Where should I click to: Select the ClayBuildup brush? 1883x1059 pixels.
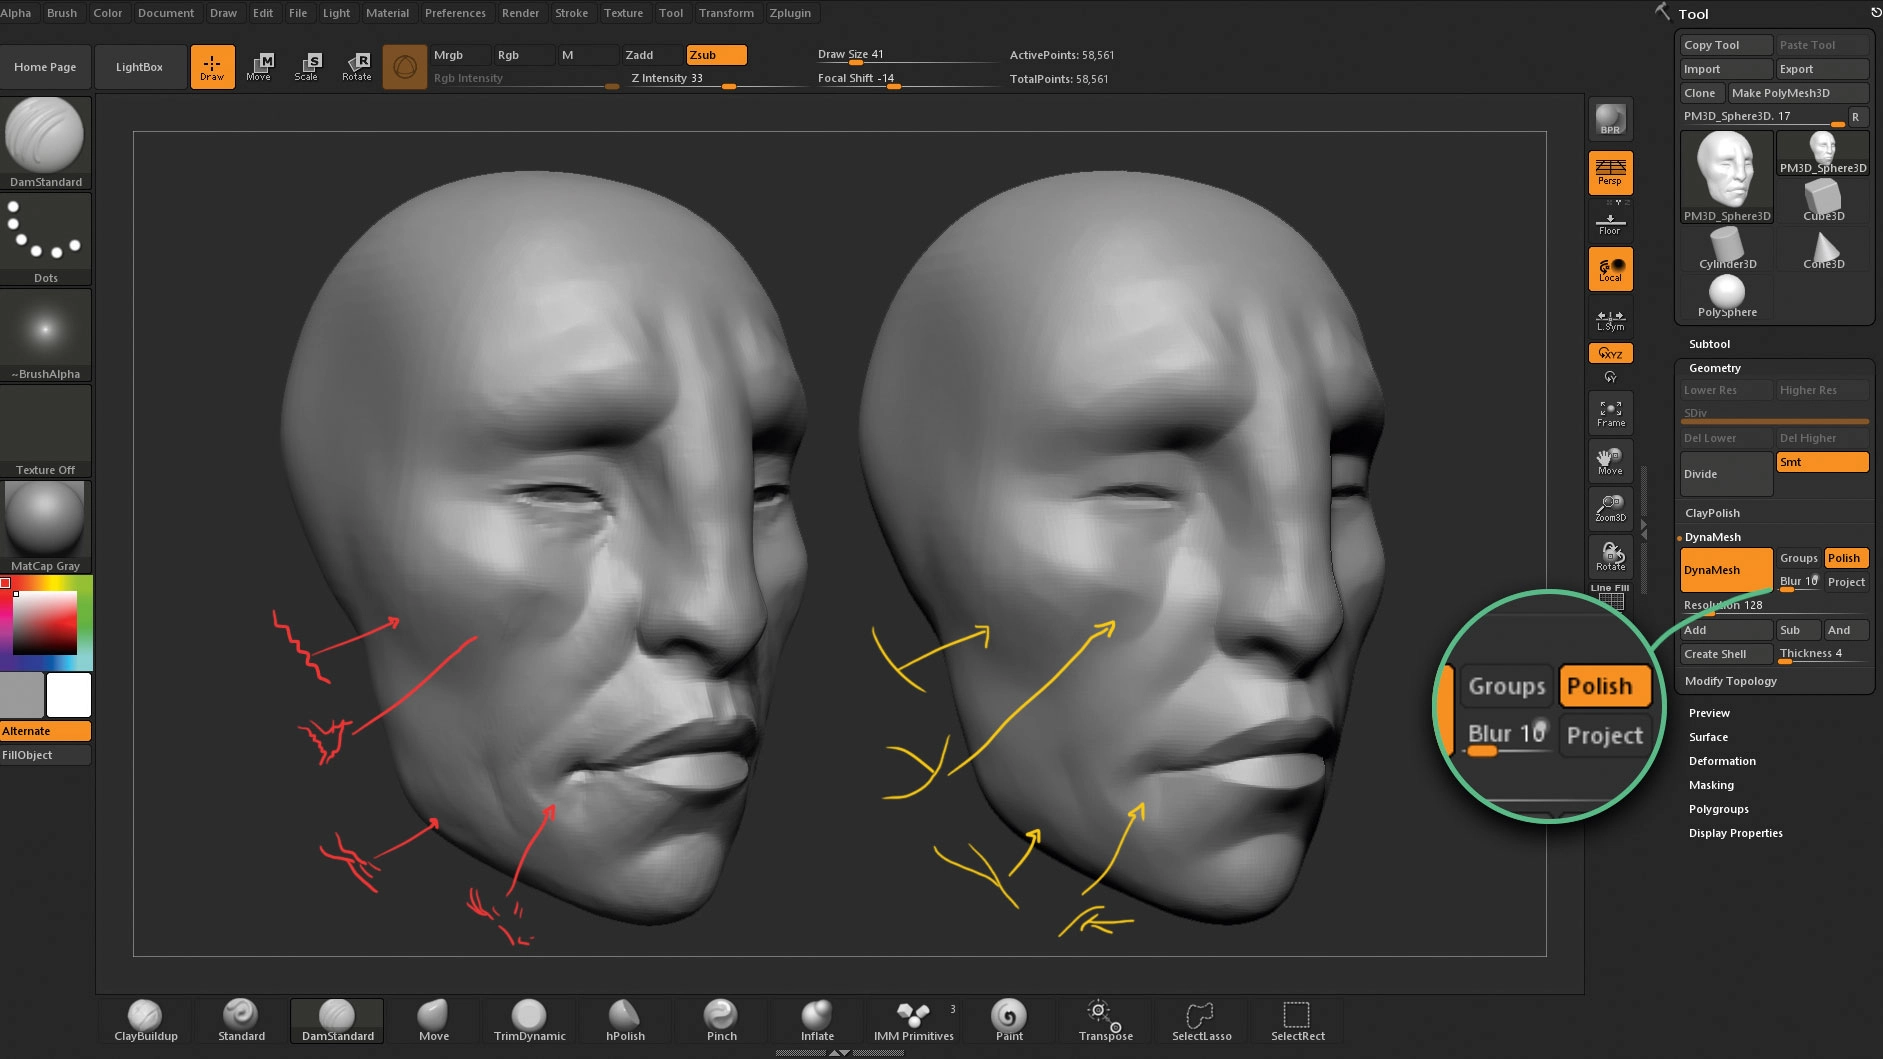(146, 1021)
